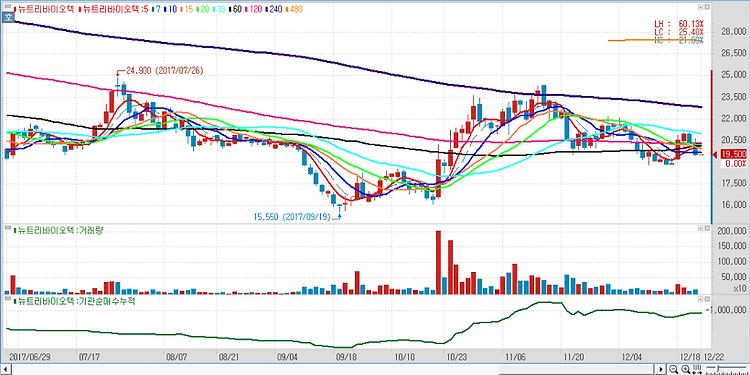The width and height of the screenshot is (750, 375).
Task: Select the 33-day moving average legend
Action: 219,9
